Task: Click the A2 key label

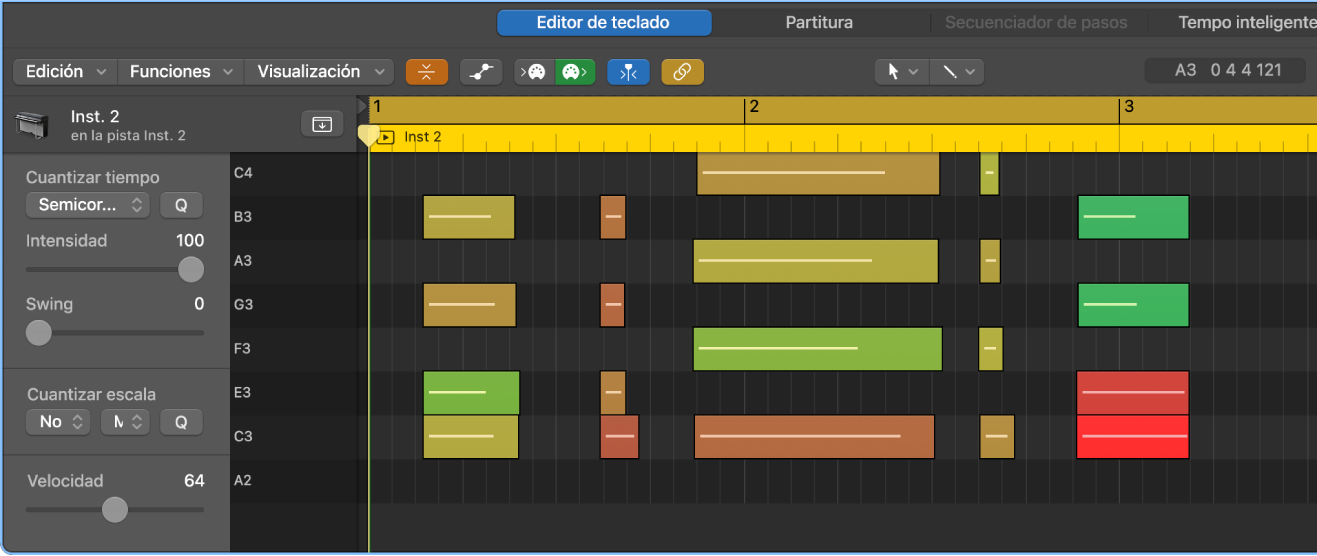Action: tap(243, 480)
